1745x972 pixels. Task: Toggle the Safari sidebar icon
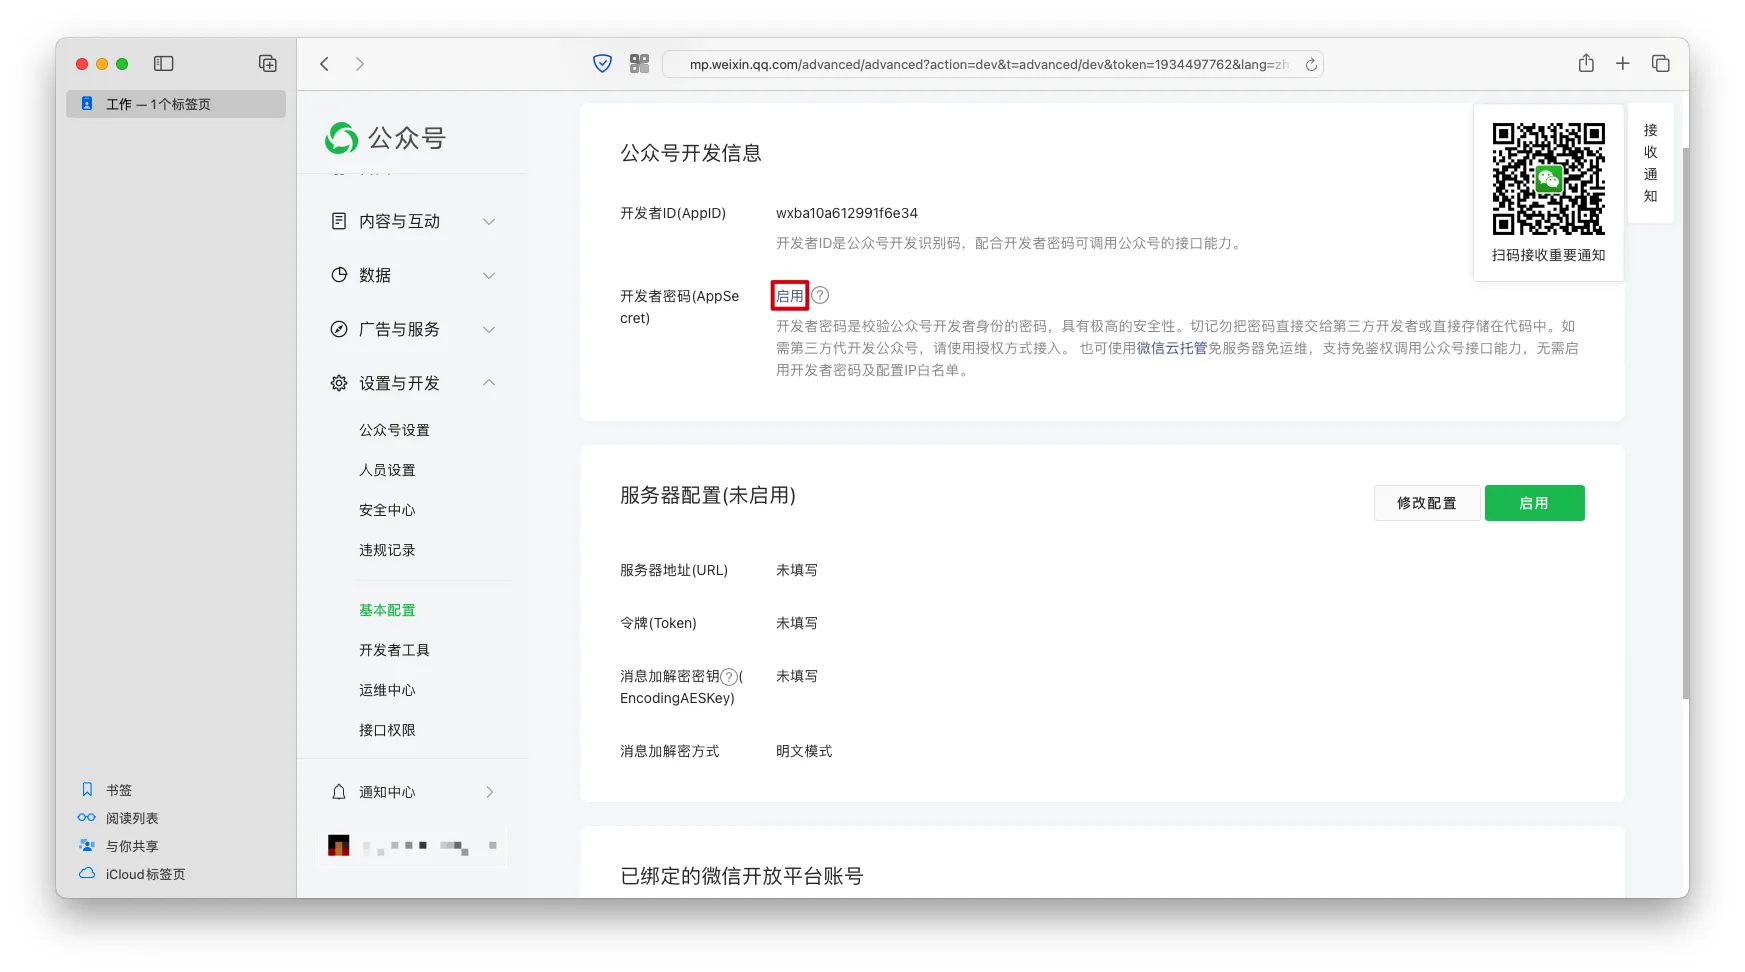(x=164, y=64)
